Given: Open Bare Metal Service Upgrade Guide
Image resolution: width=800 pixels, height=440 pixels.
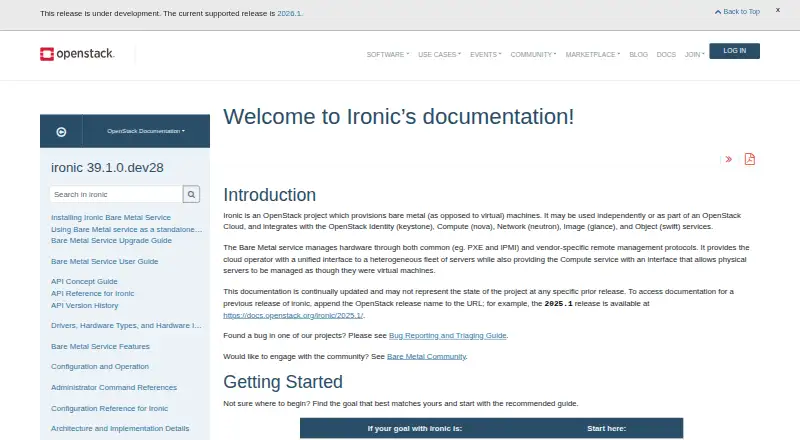Looking at the screenshot, I should pyautogui.click(x=111, y=240).
